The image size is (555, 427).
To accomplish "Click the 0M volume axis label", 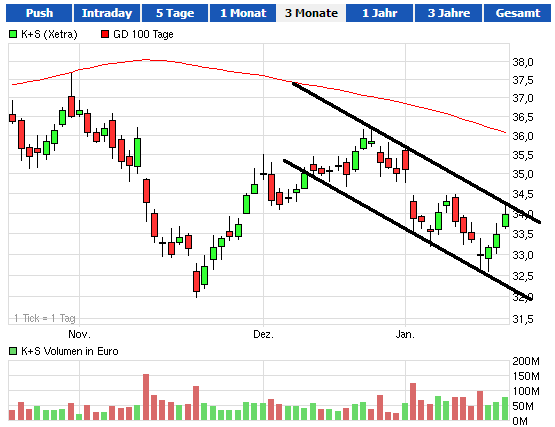I will (520, 421).
